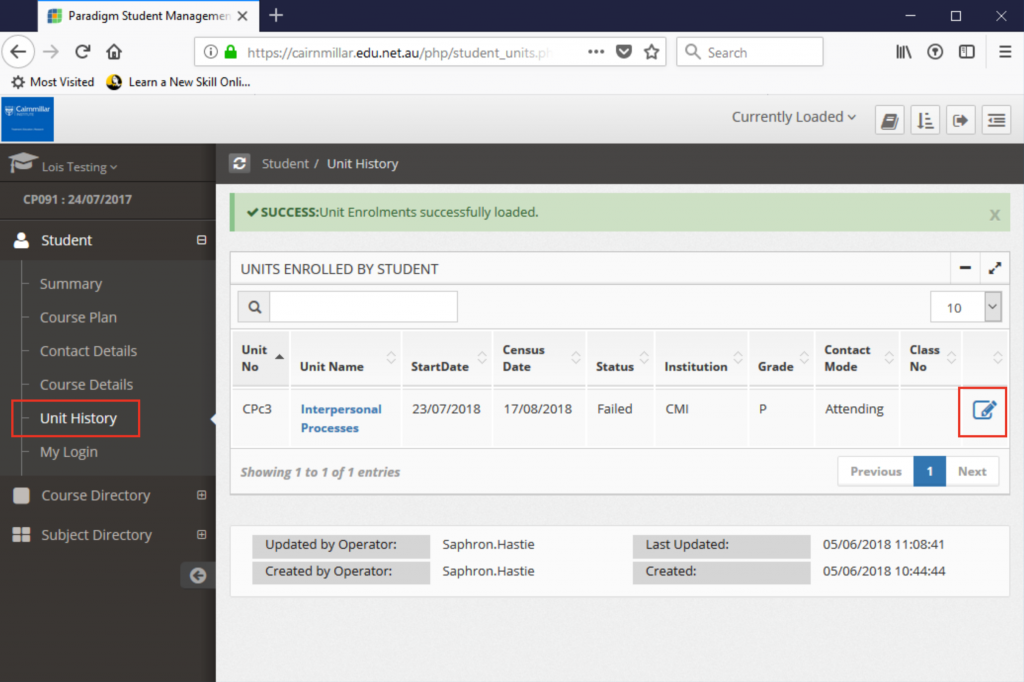Click the browser forward arrow
The width and height of the screenshot is (1024, 682).
tap(51, 52)
